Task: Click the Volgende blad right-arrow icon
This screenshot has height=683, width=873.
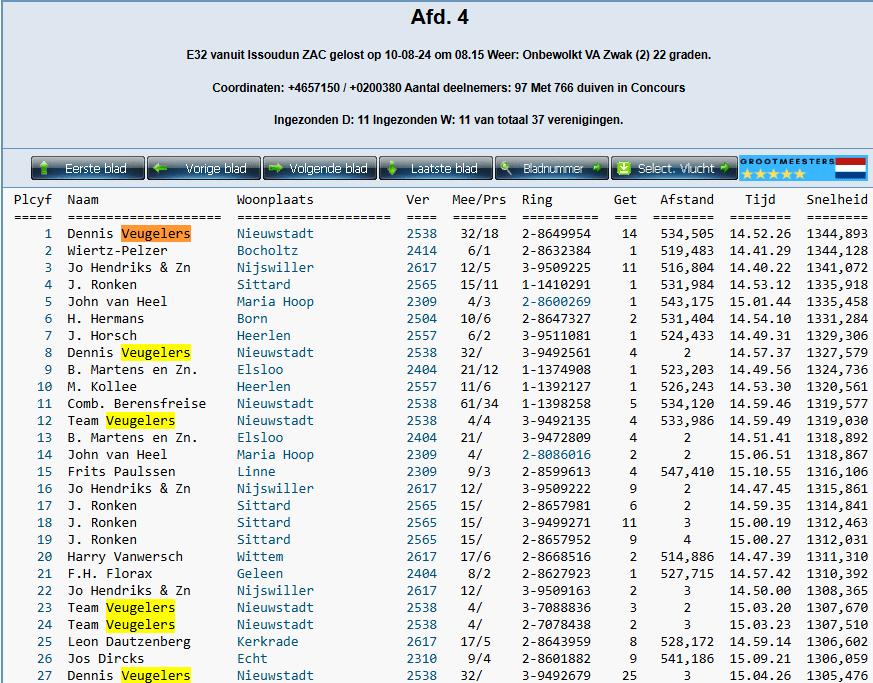Action: [x=277, y=169]
